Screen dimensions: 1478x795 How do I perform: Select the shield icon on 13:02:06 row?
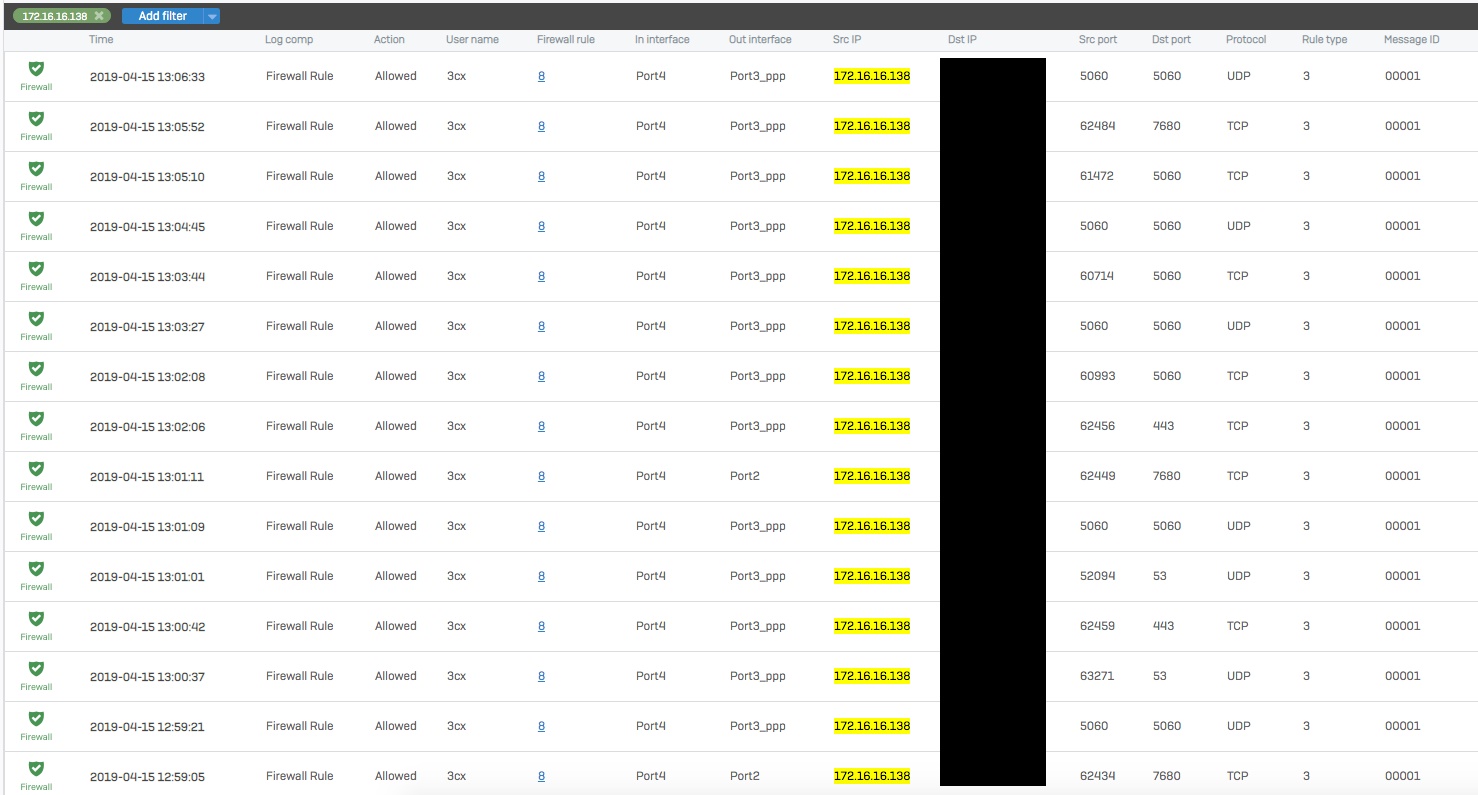pos(36,419)
